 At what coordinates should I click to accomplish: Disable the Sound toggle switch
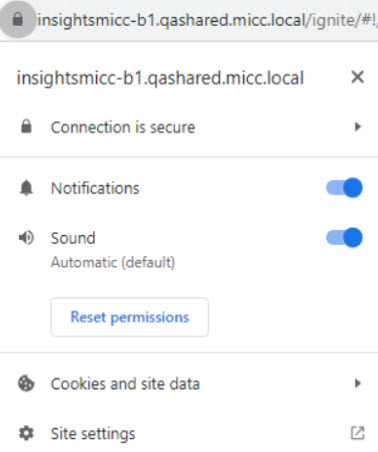point(344,238)
